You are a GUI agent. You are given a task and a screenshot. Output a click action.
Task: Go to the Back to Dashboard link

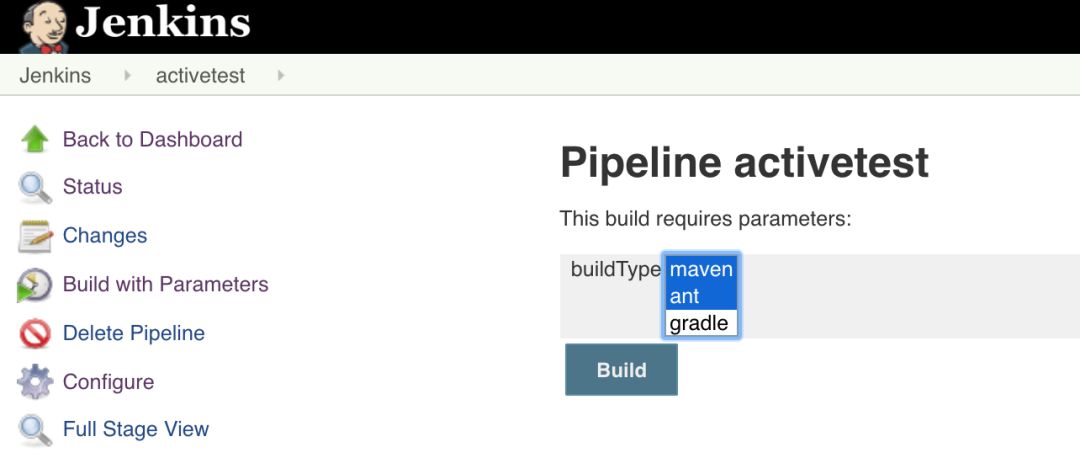click(152, 140)
